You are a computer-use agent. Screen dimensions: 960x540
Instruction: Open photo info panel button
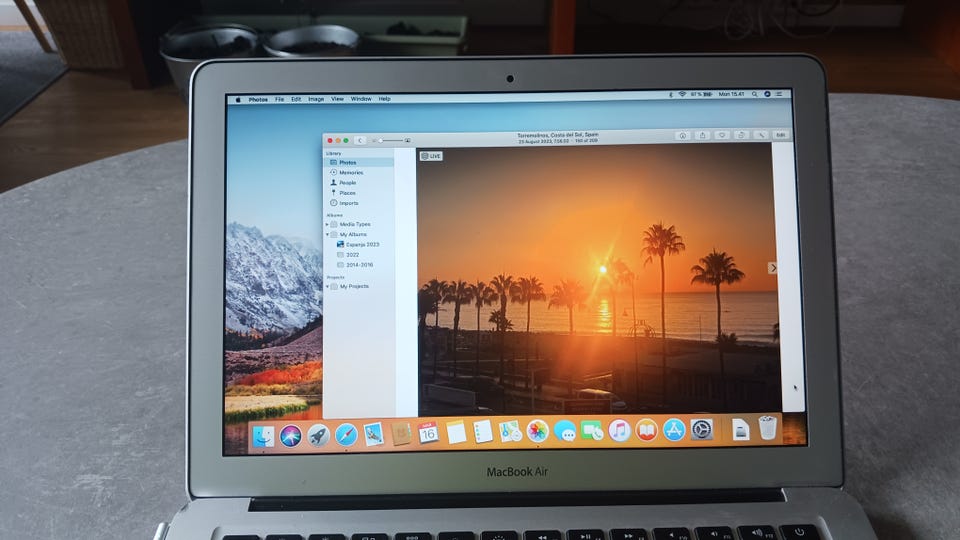683,135
